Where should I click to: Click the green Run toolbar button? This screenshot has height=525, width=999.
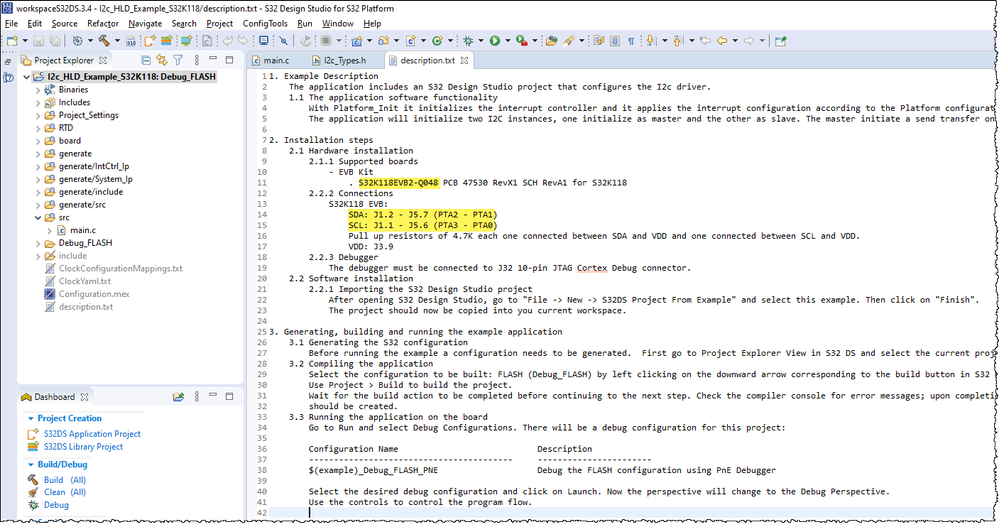(495, 41)
